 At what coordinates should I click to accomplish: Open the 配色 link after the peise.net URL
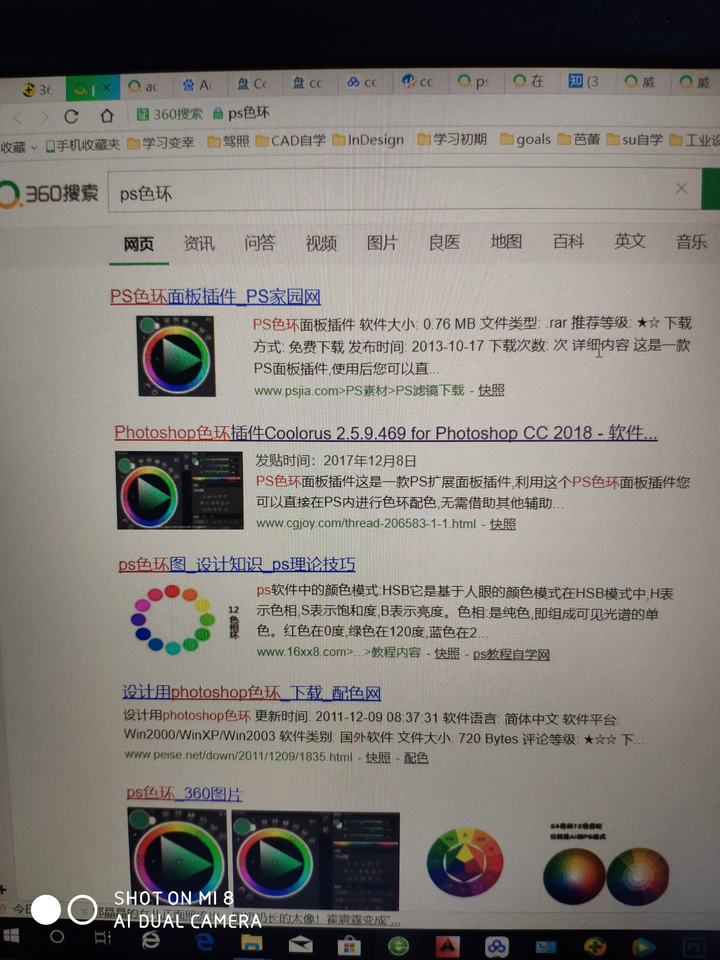tap(416, 758)
